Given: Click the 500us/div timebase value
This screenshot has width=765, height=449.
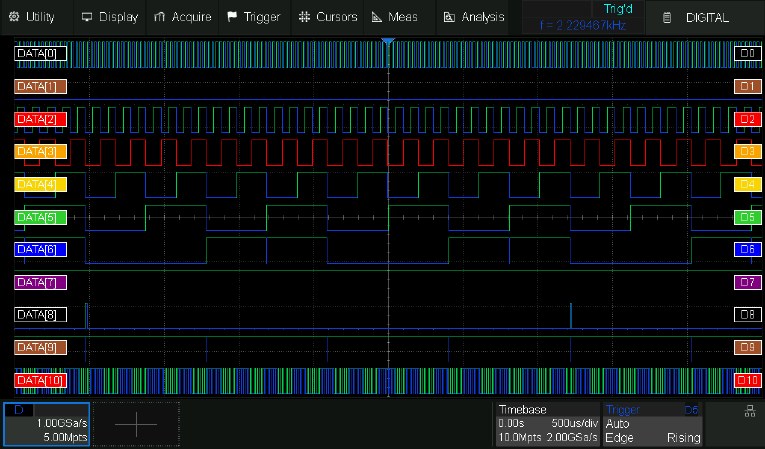Looking at the screenshot, I should tap(574, 423).
